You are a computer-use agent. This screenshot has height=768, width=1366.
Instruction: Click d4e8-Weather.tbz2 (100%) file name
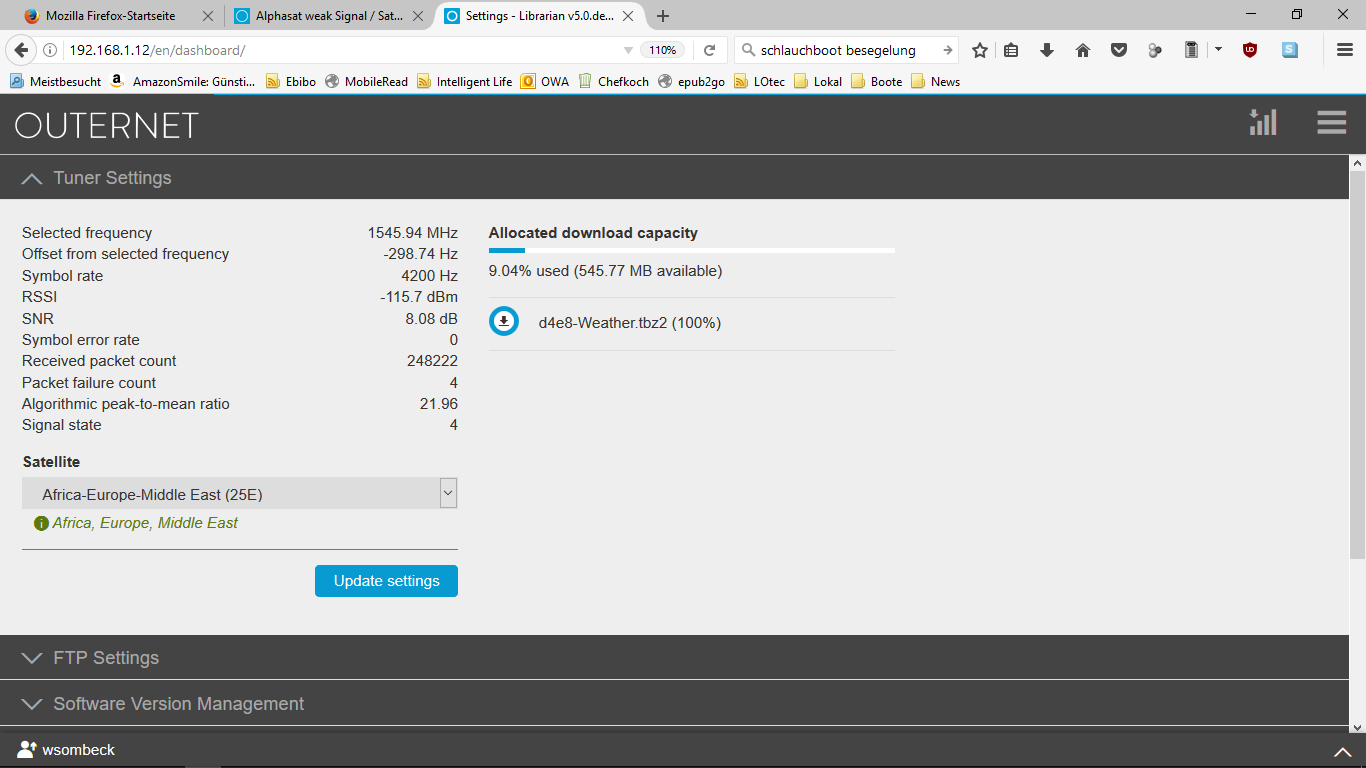tap(630, 323)
